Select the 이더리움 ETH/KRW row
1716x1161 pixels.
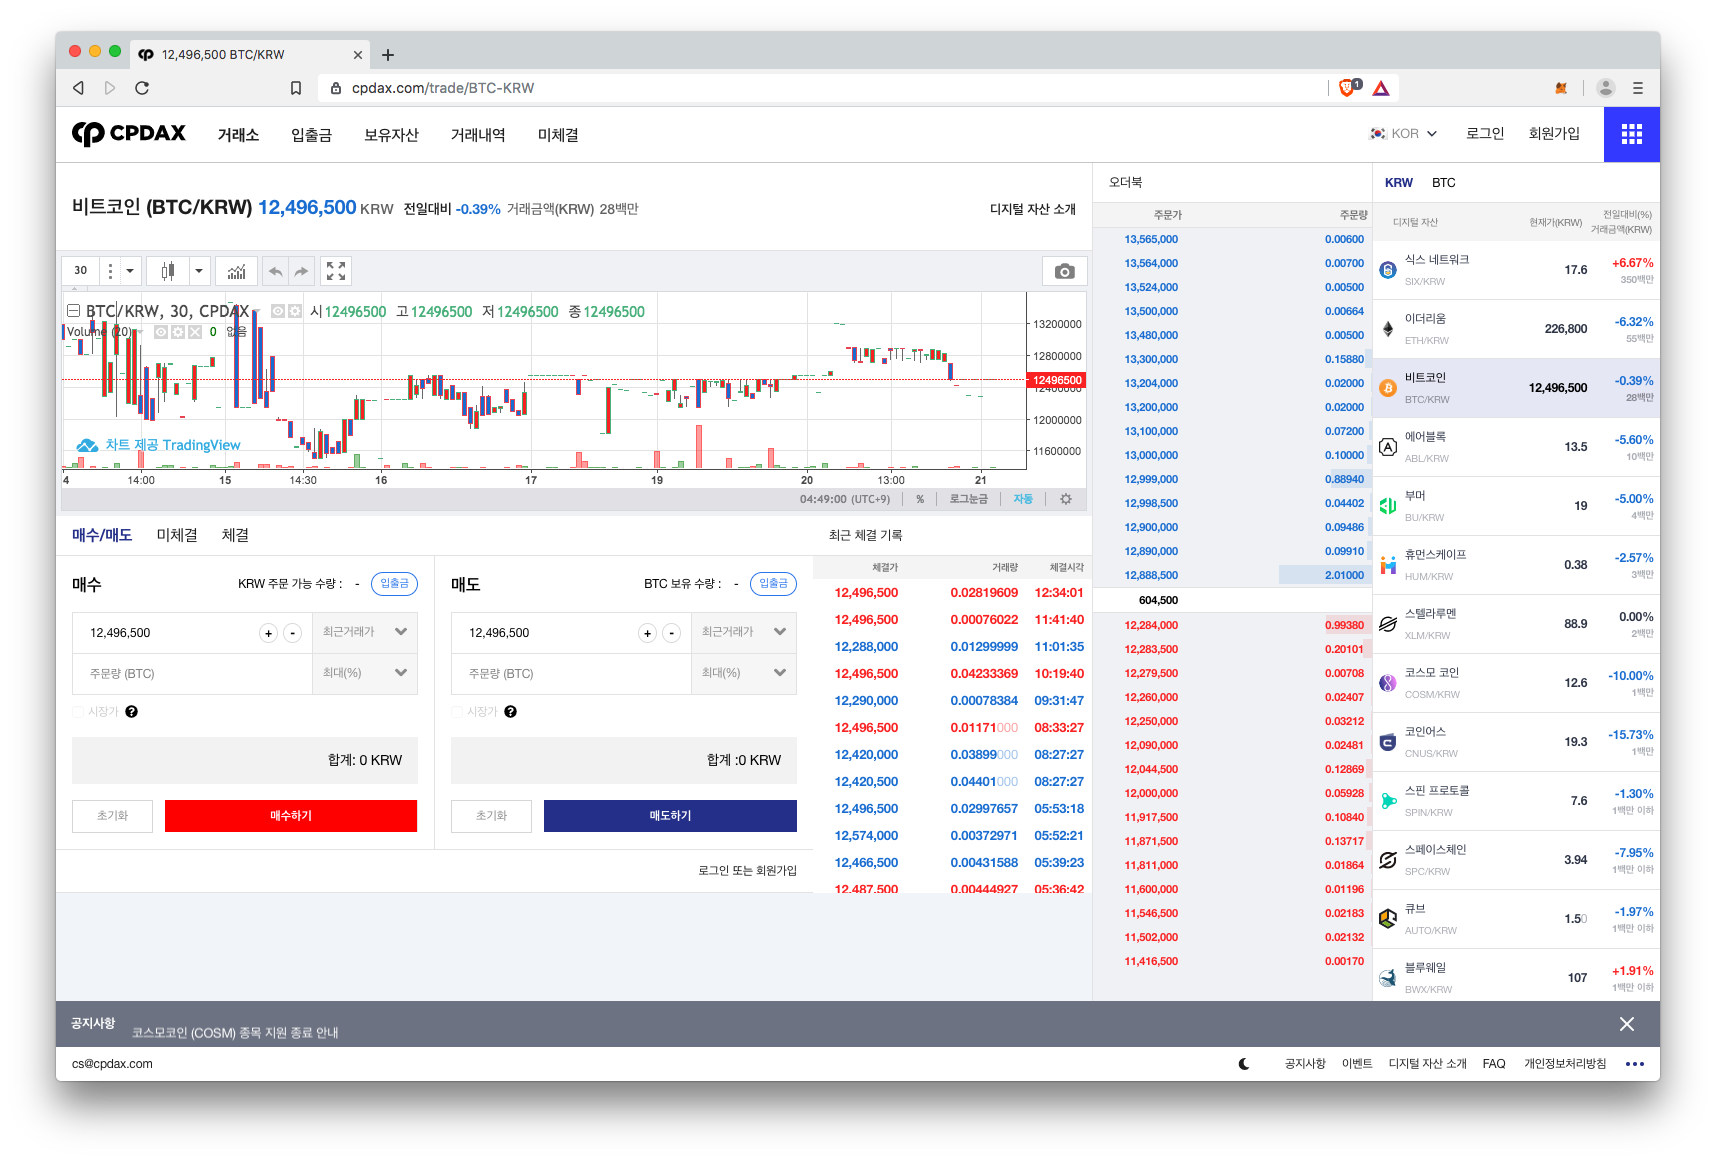tap(1516, 329)
